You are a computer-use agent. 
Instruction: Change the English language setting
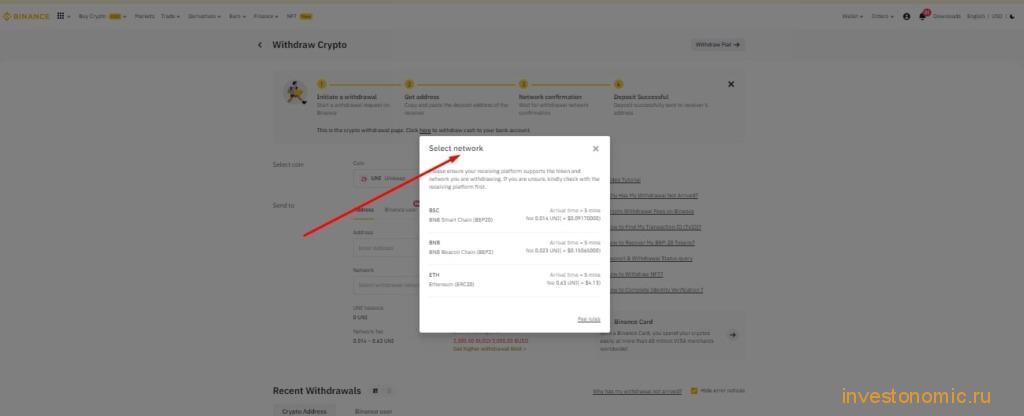pos(976,16)
